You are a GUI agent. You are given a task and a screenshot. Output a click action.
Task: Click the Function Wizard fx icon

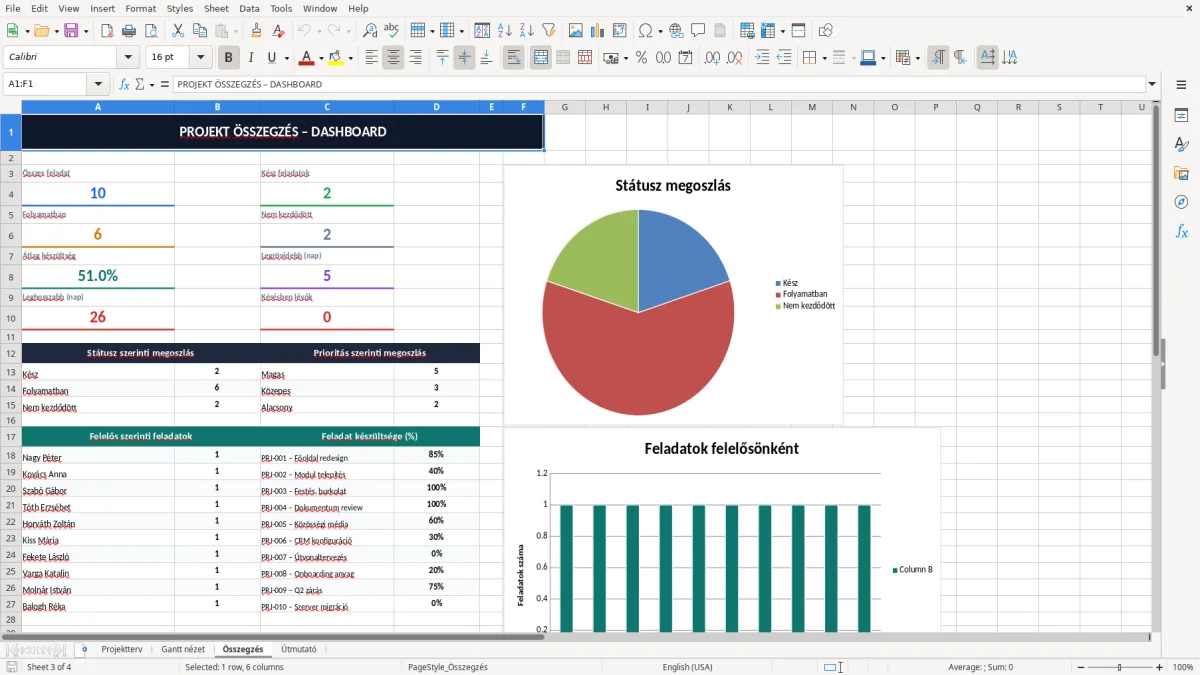pos(125,84)
